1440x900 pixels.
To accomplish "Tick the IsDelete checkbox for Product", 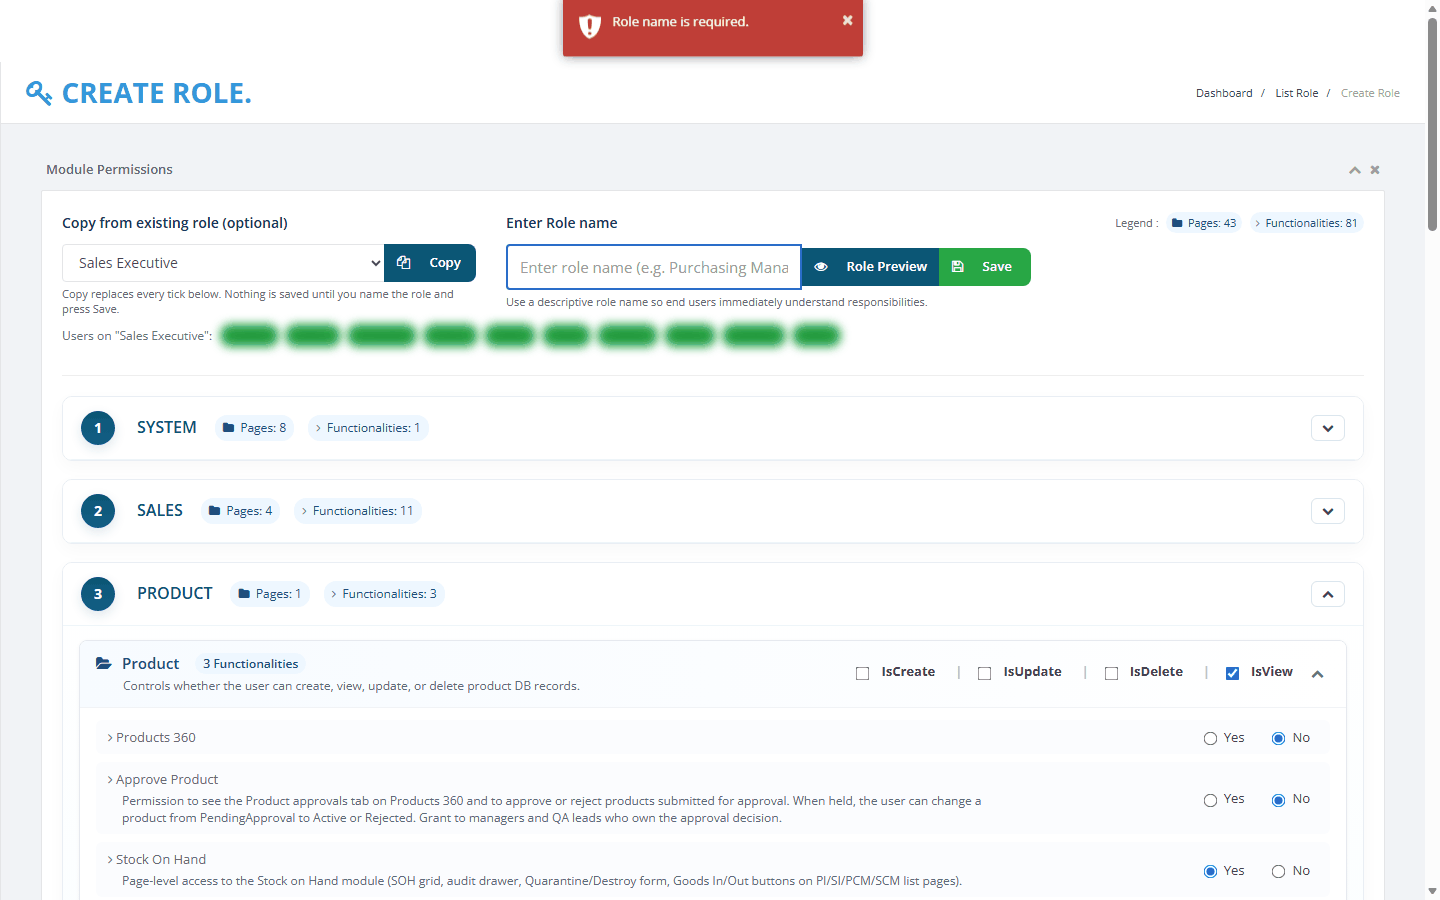I will point(1111,673).
